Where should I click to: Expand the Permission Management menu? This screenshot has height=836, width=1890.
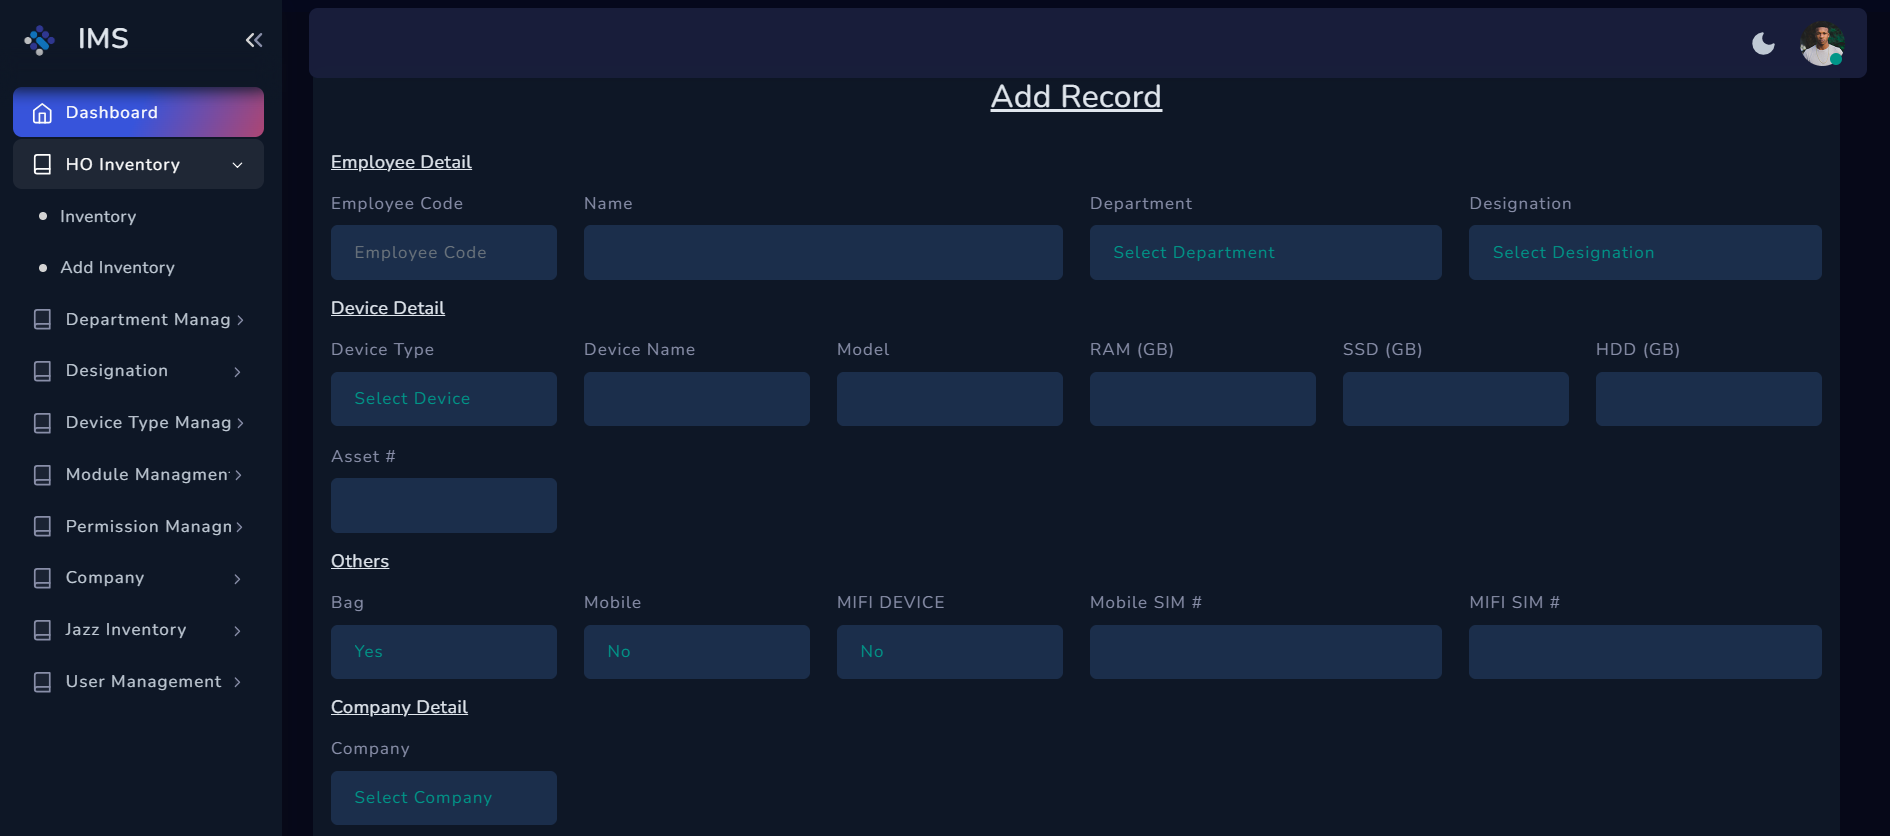[x=148, y=527]
